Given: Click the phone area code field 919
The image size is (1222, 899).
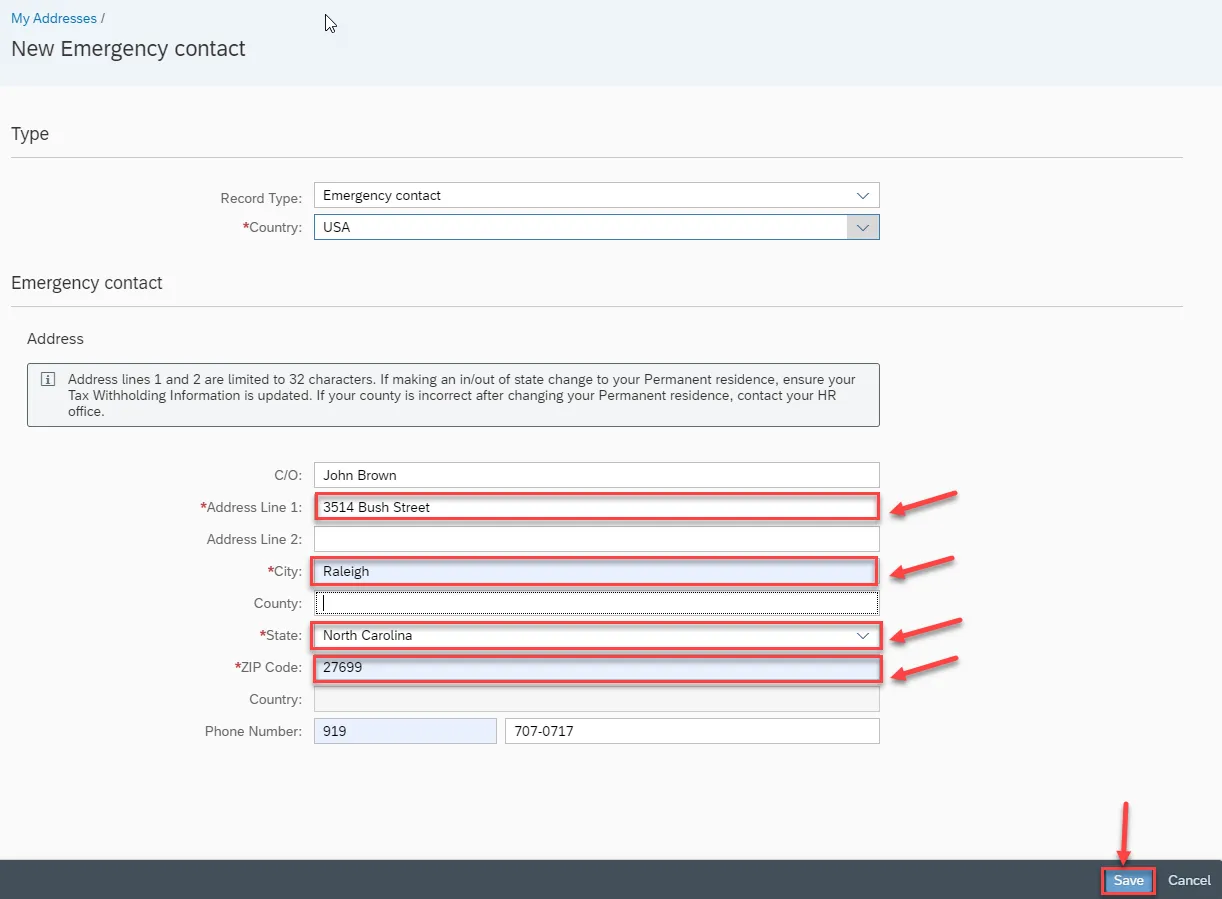Looking at the screenshot, I should pos(405,731).
